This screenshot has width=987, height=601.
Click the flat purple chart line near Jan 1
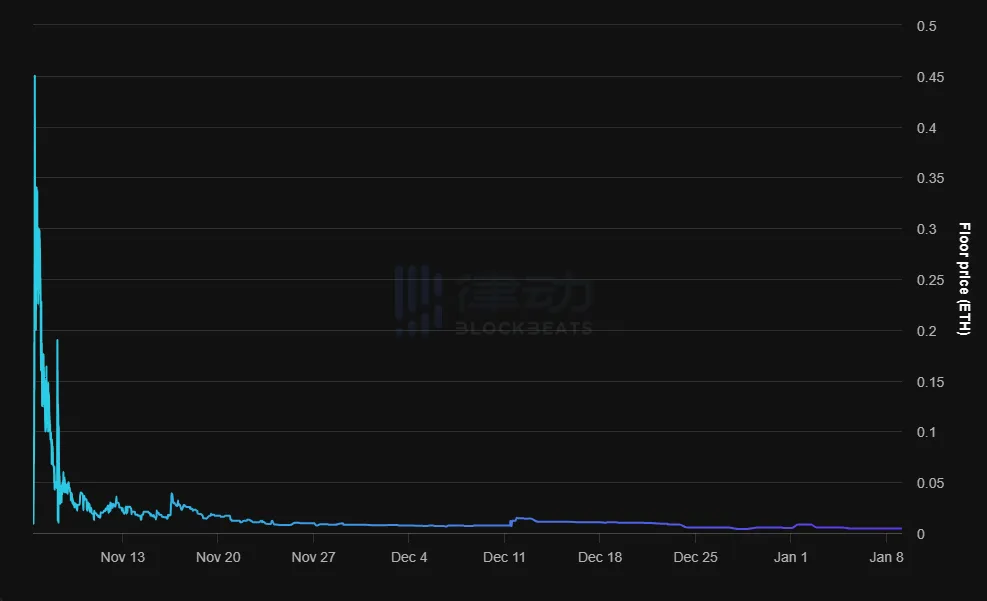tap(790, 527)
